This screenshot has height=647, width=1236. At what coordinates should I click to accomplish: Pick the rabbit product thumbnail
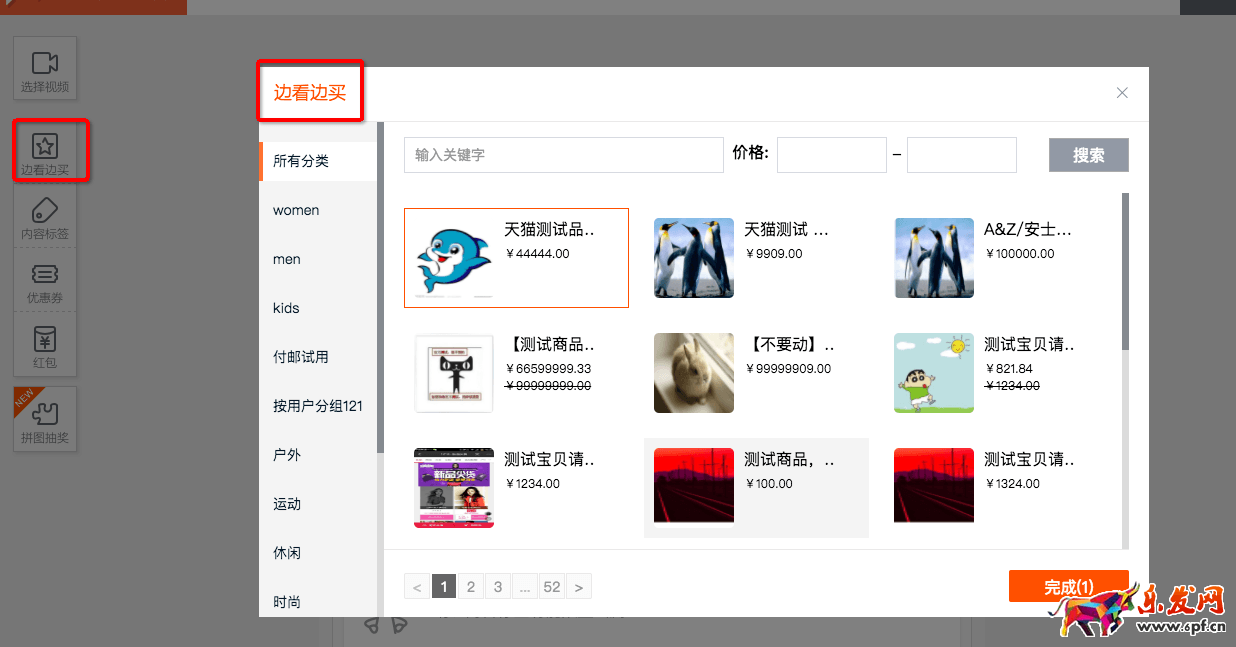(693, 373)
